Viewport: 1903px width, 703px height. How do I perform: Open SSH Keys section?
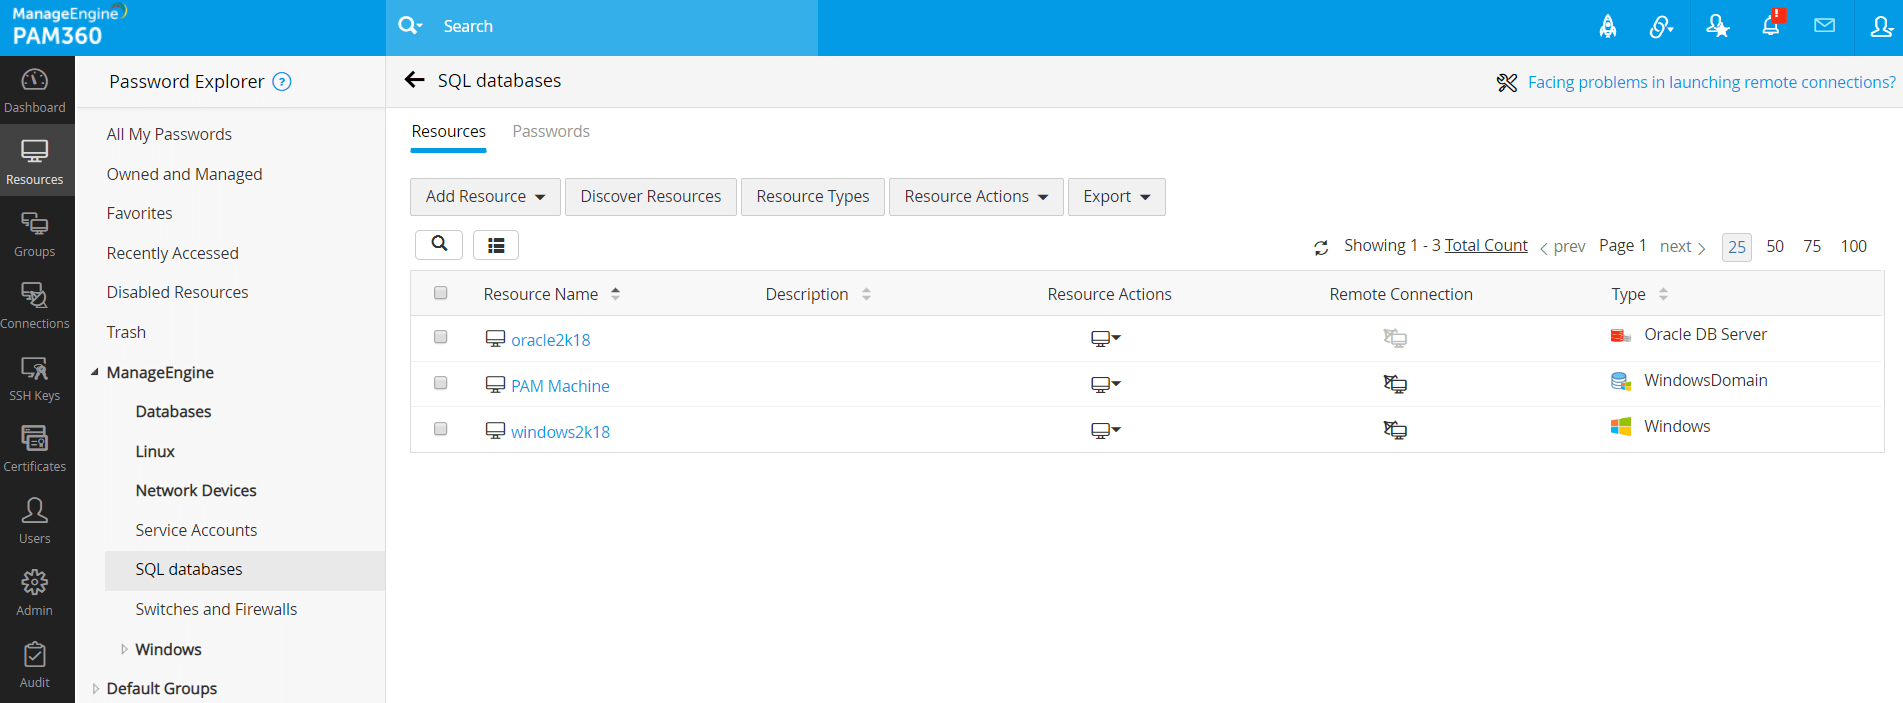point(35,378)
